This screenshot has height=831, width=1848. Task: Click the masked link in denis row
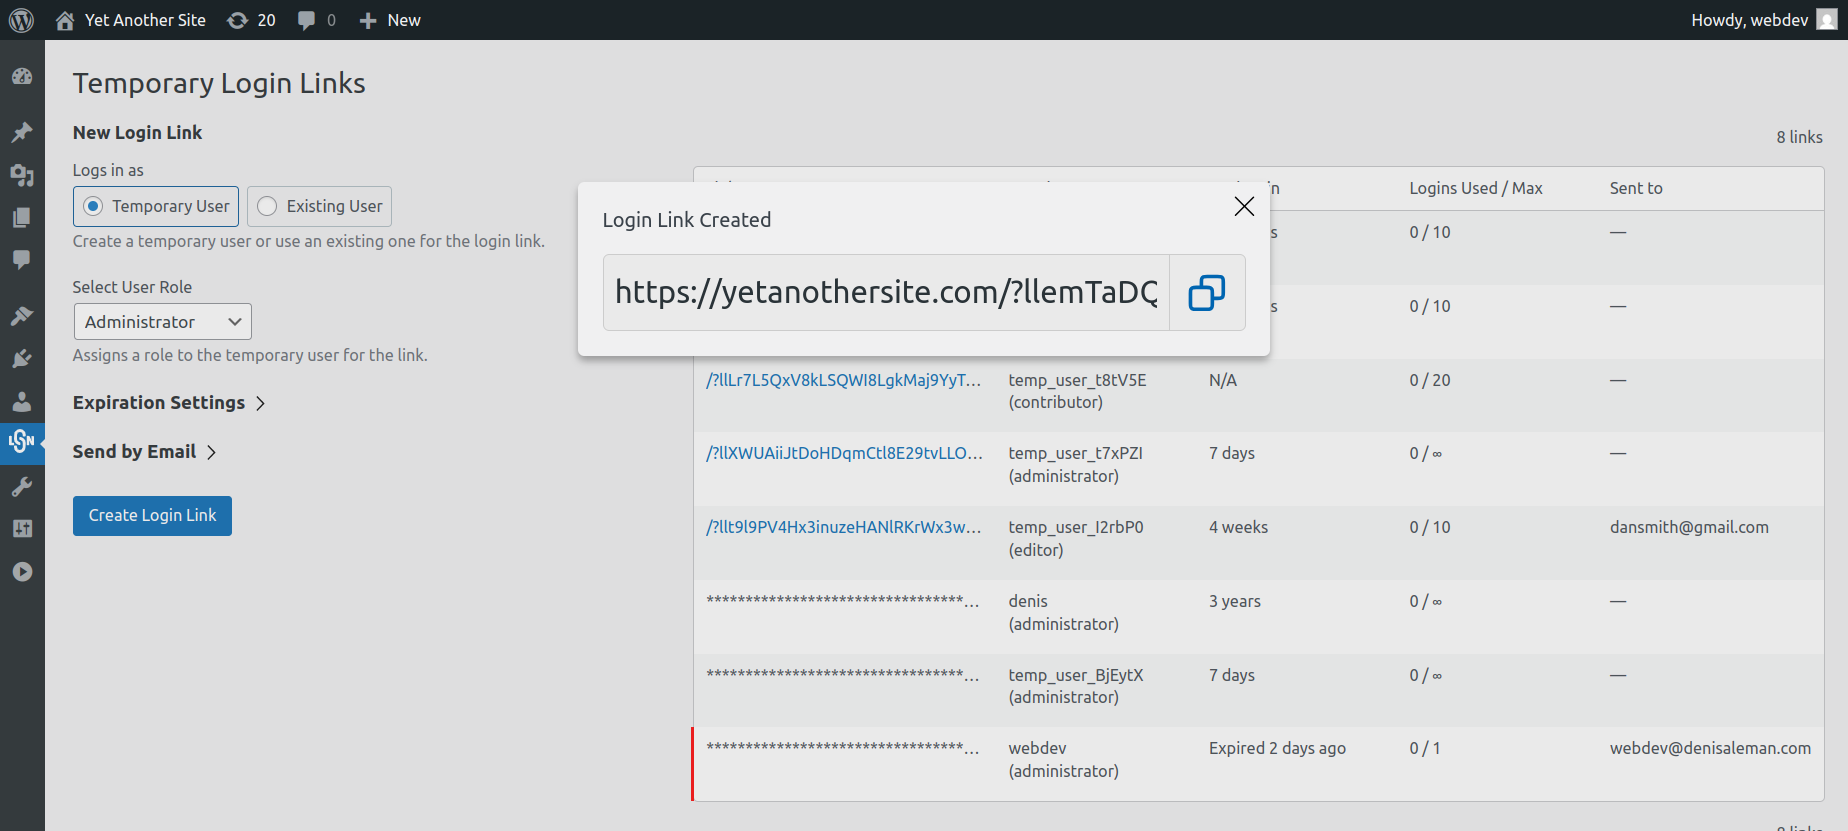[843, 601]
